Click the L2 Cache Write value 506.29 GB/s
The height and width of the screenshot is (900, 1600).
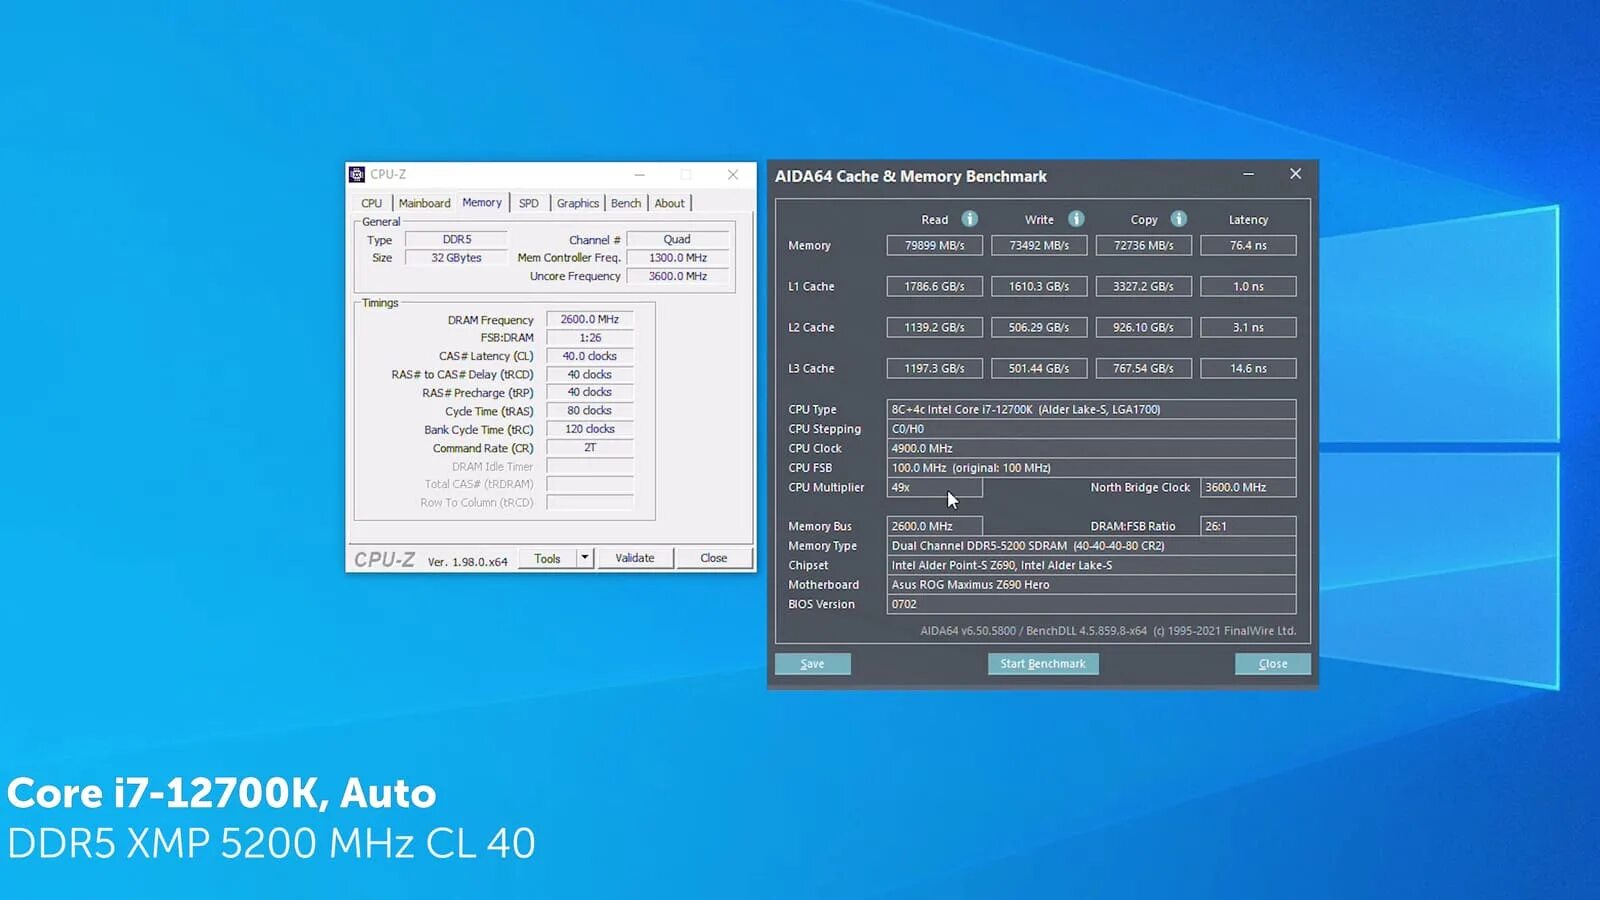point(1039,327)
